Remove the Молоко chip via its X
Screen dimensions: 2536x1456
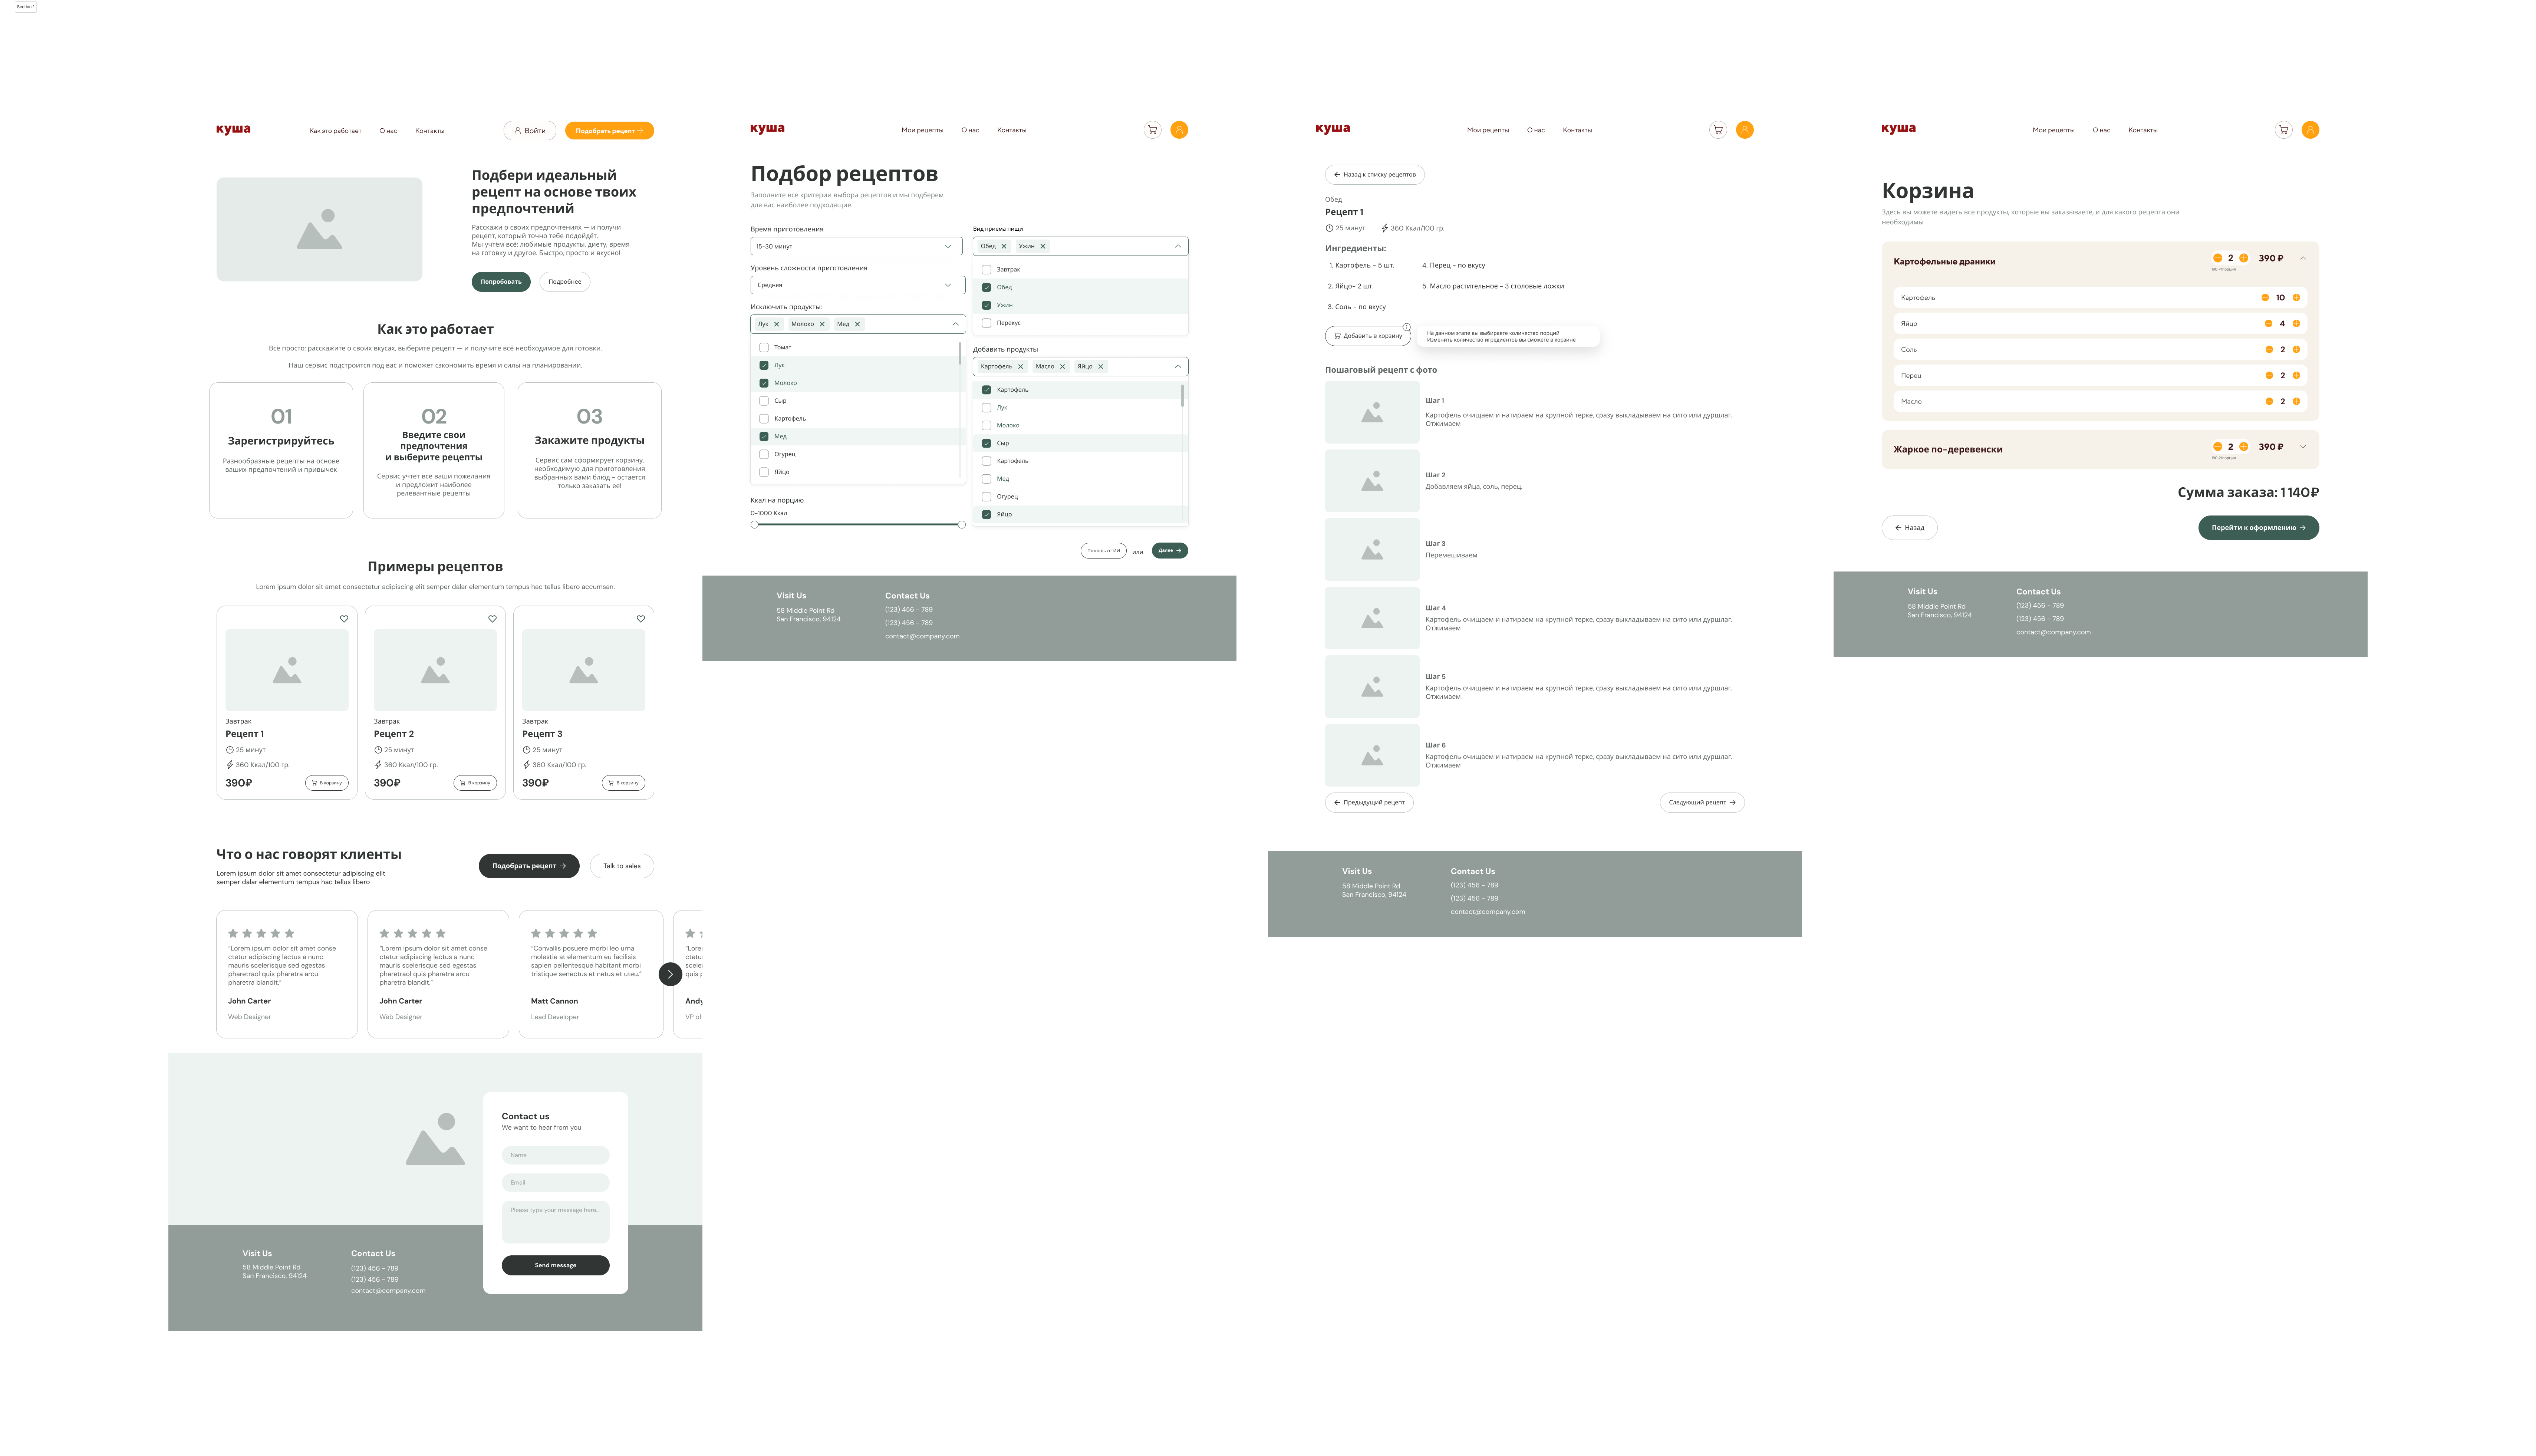coord(822,324)
